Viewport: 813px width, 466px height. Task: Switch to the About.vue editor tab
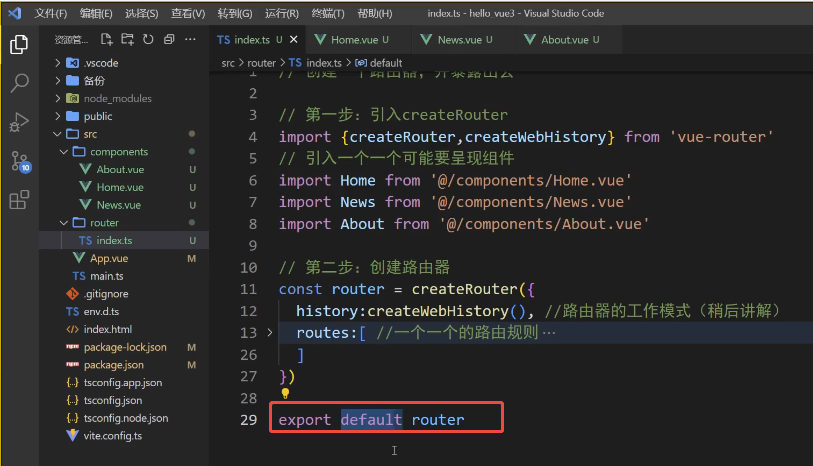(569, 39)
